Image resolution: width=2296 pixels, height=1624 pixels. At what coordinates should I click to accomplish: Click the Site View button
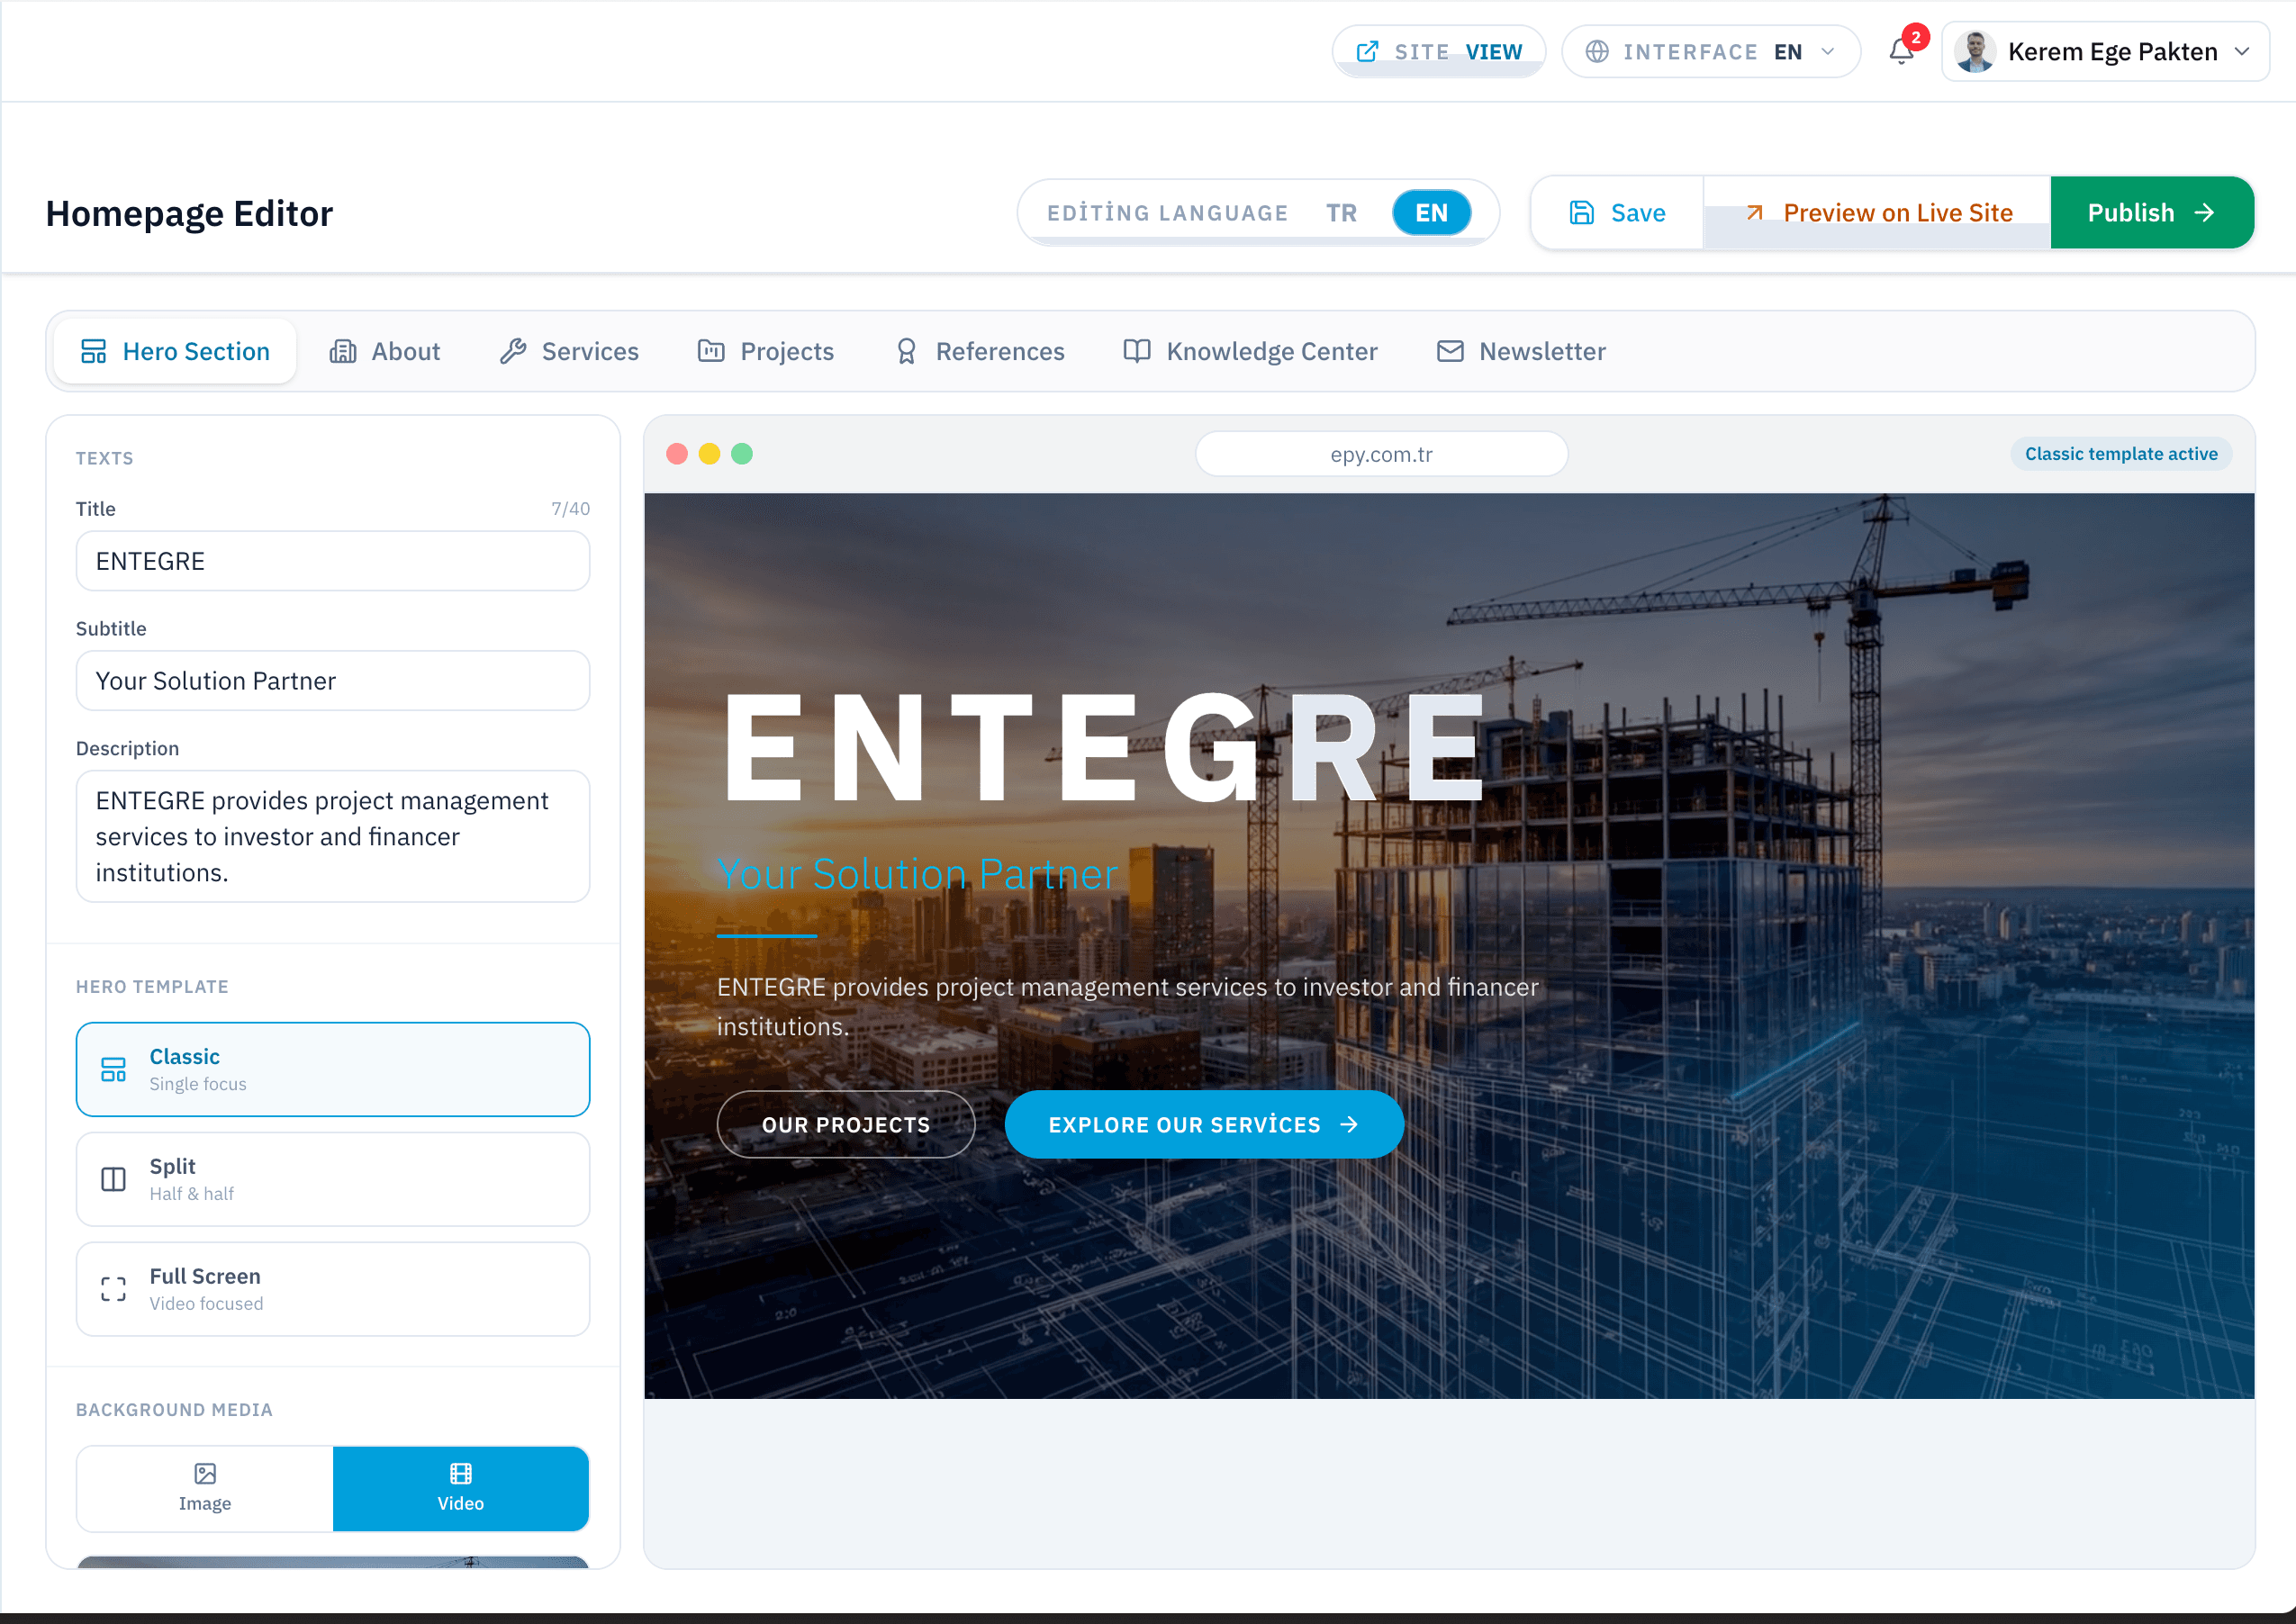(x=1439, y=51)
